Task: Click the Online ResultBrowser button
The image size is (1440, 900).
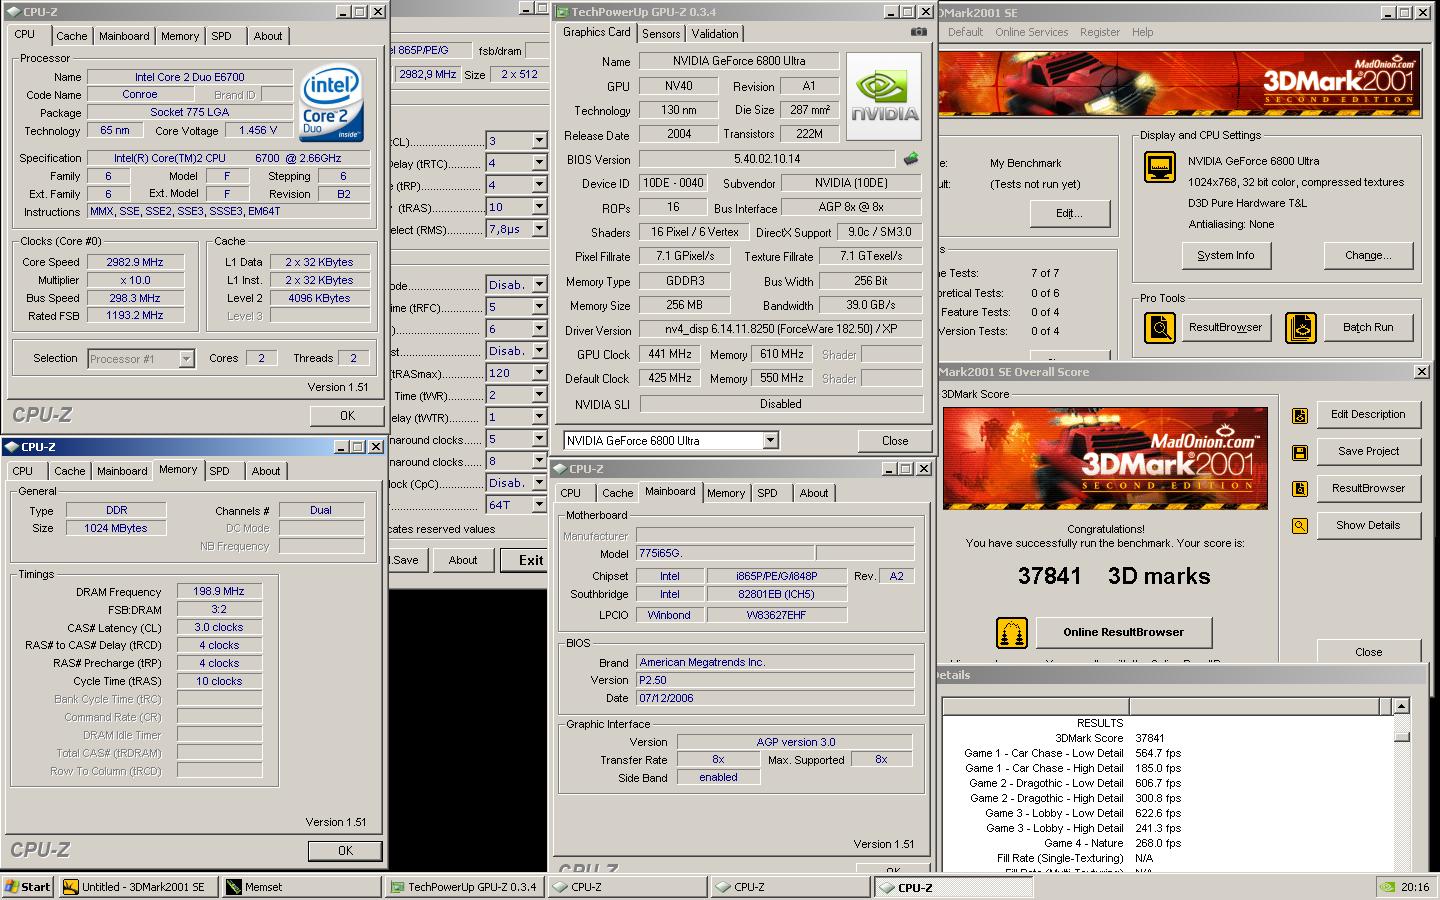Action: pos(1124,632)
